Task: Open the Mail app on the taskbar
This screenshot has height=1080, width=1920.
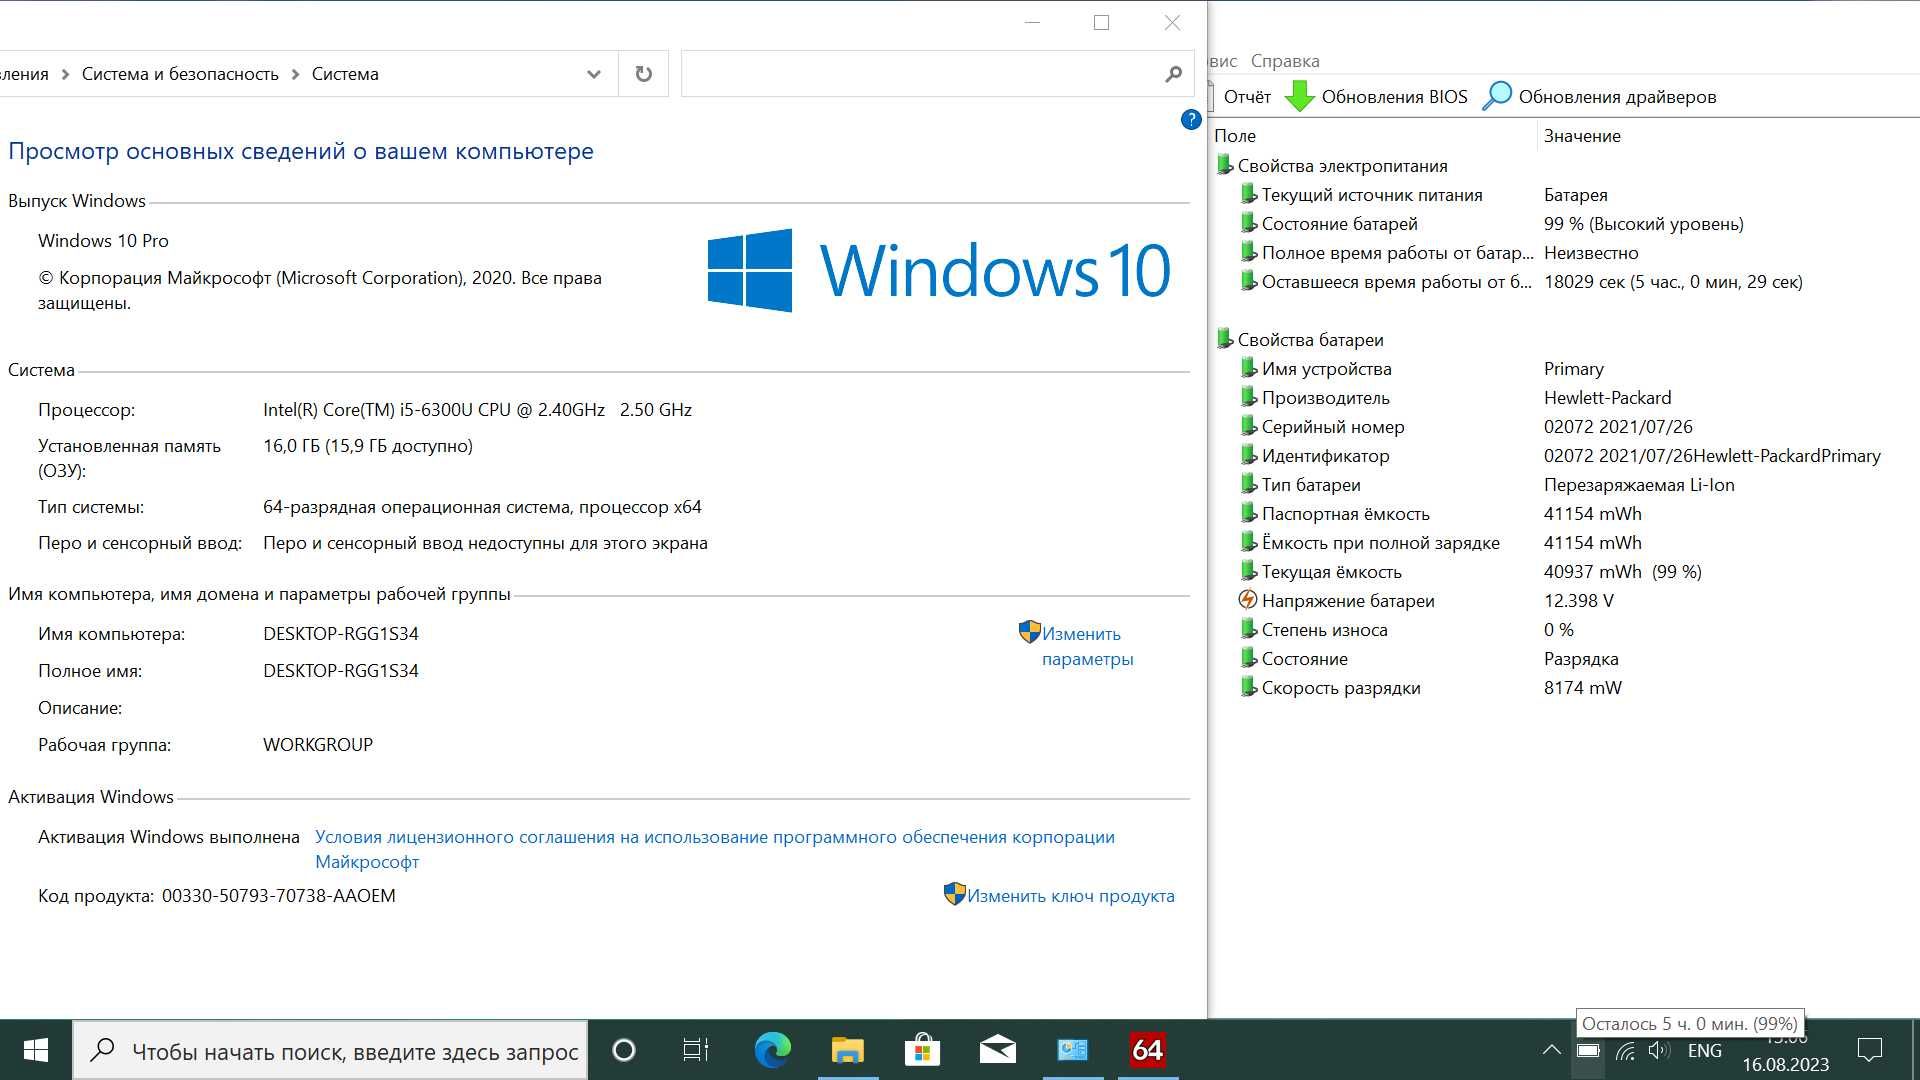Action: click(998, 1050)
